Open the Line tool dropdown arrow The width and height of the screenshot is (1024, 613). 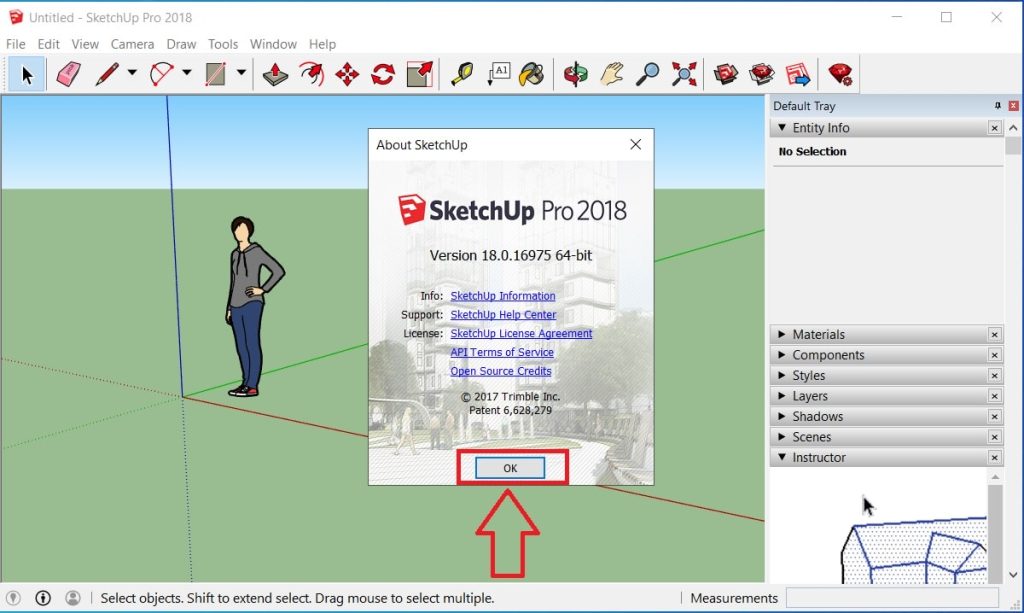(x=132, y=72)
